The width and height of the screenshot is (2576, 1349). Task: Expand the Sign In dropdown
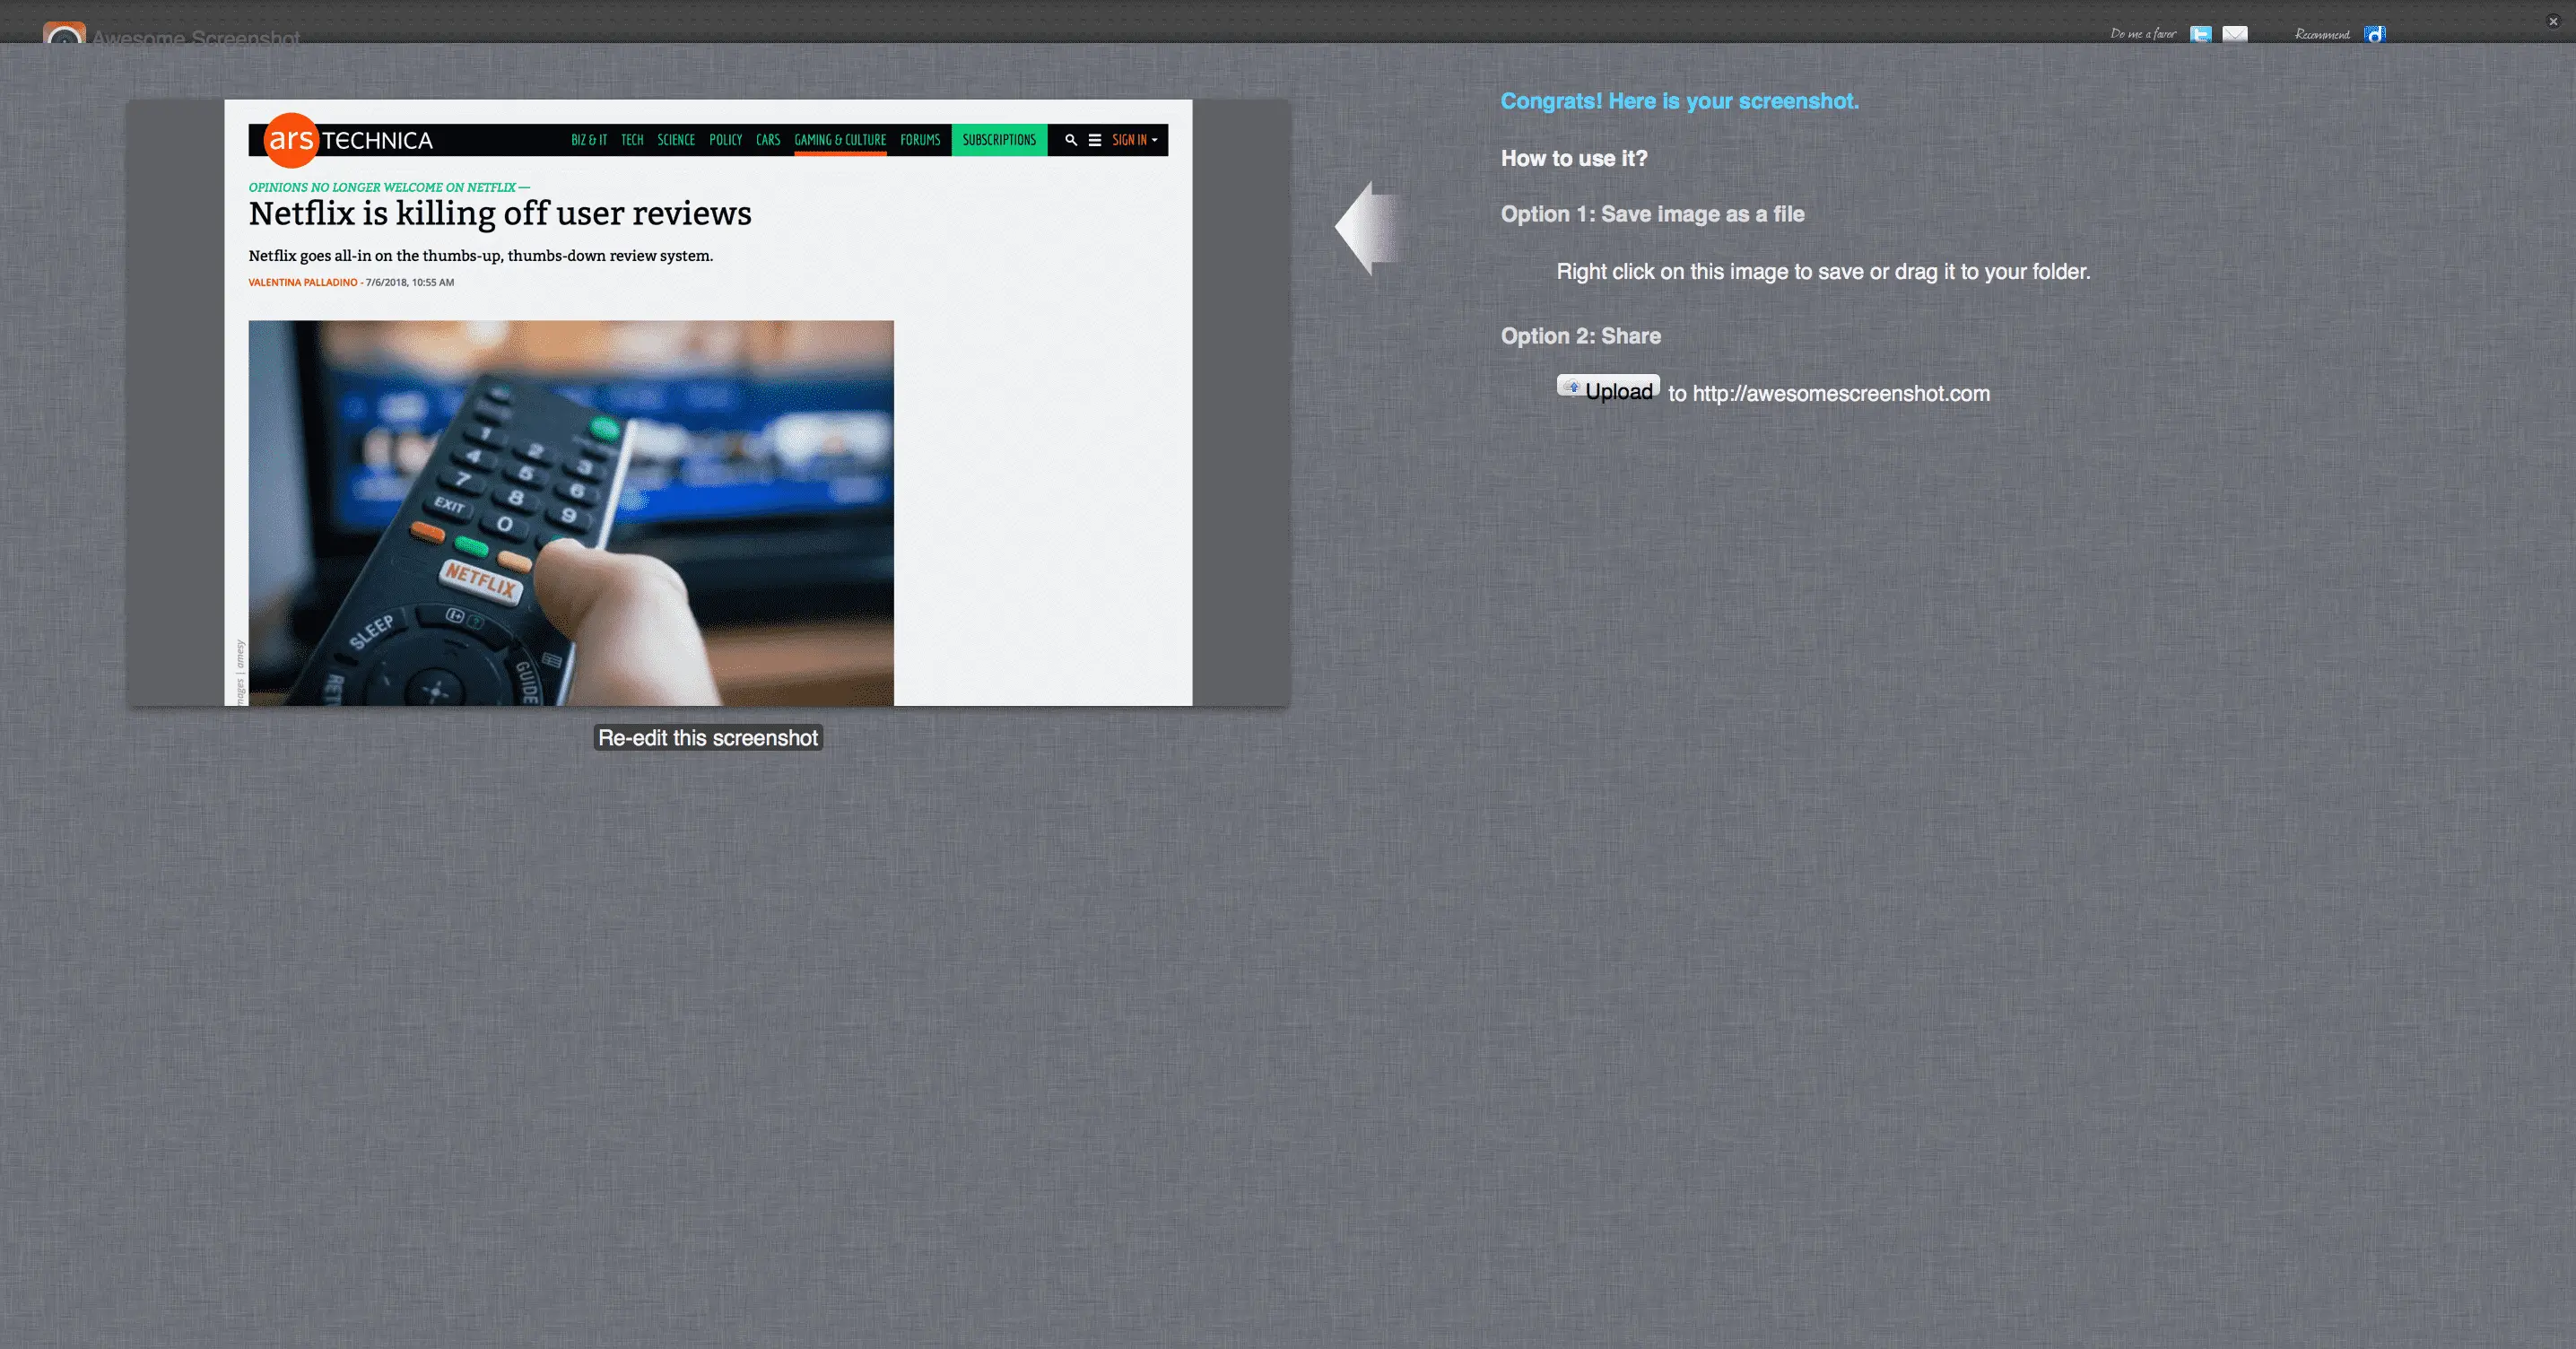pos(1134,140)
